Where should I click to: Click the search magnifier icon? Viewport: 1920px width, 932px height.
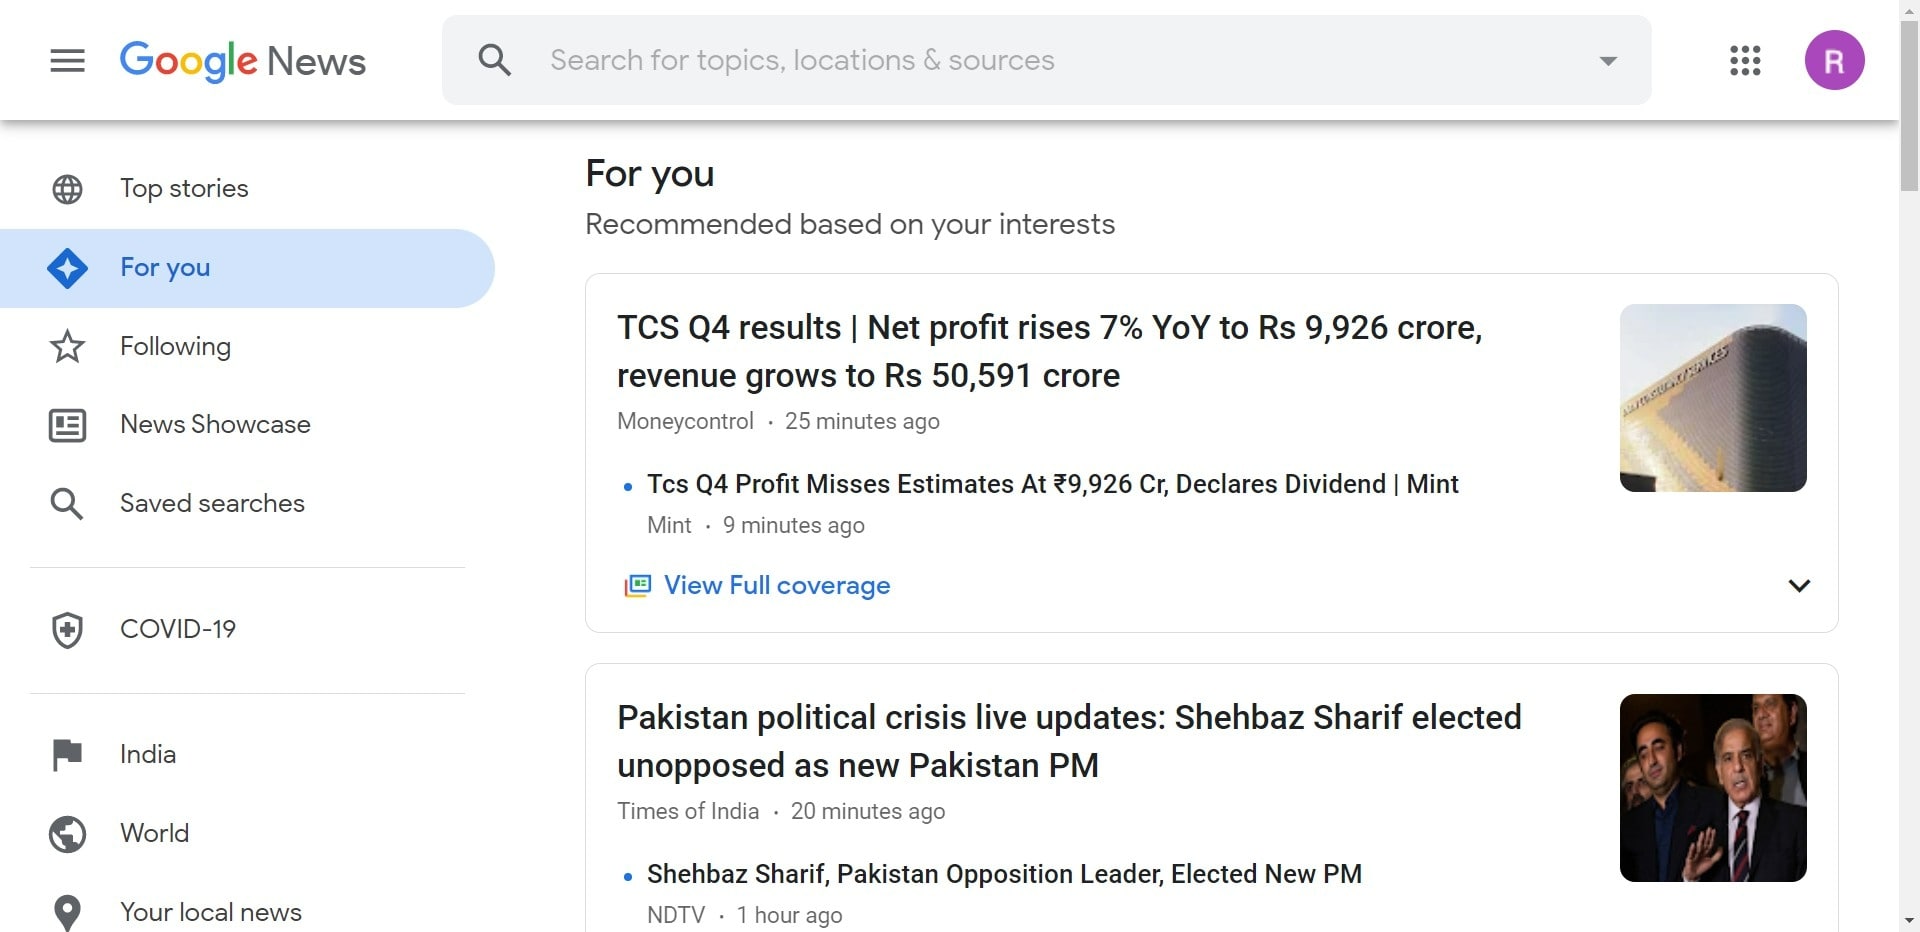(x=495, y=60)
